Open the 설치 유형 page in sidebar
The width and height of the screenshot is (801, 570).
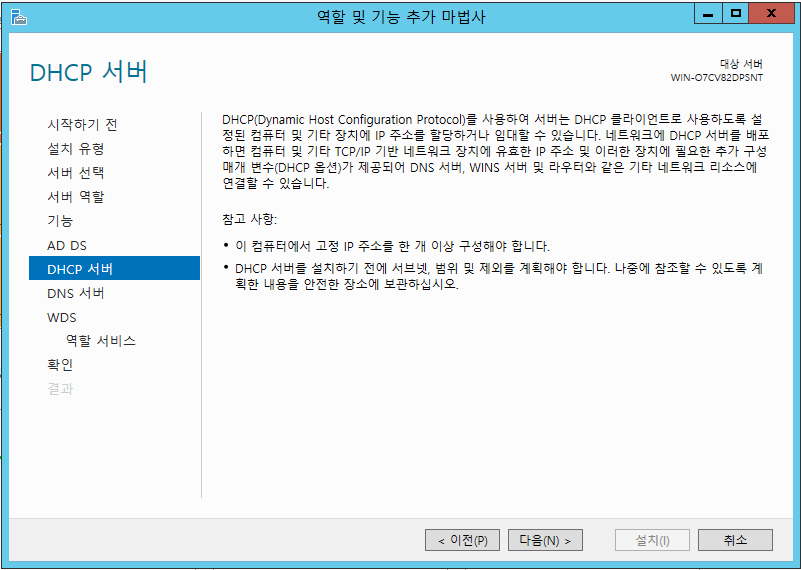pyautogui.click(x=75, y=149)
